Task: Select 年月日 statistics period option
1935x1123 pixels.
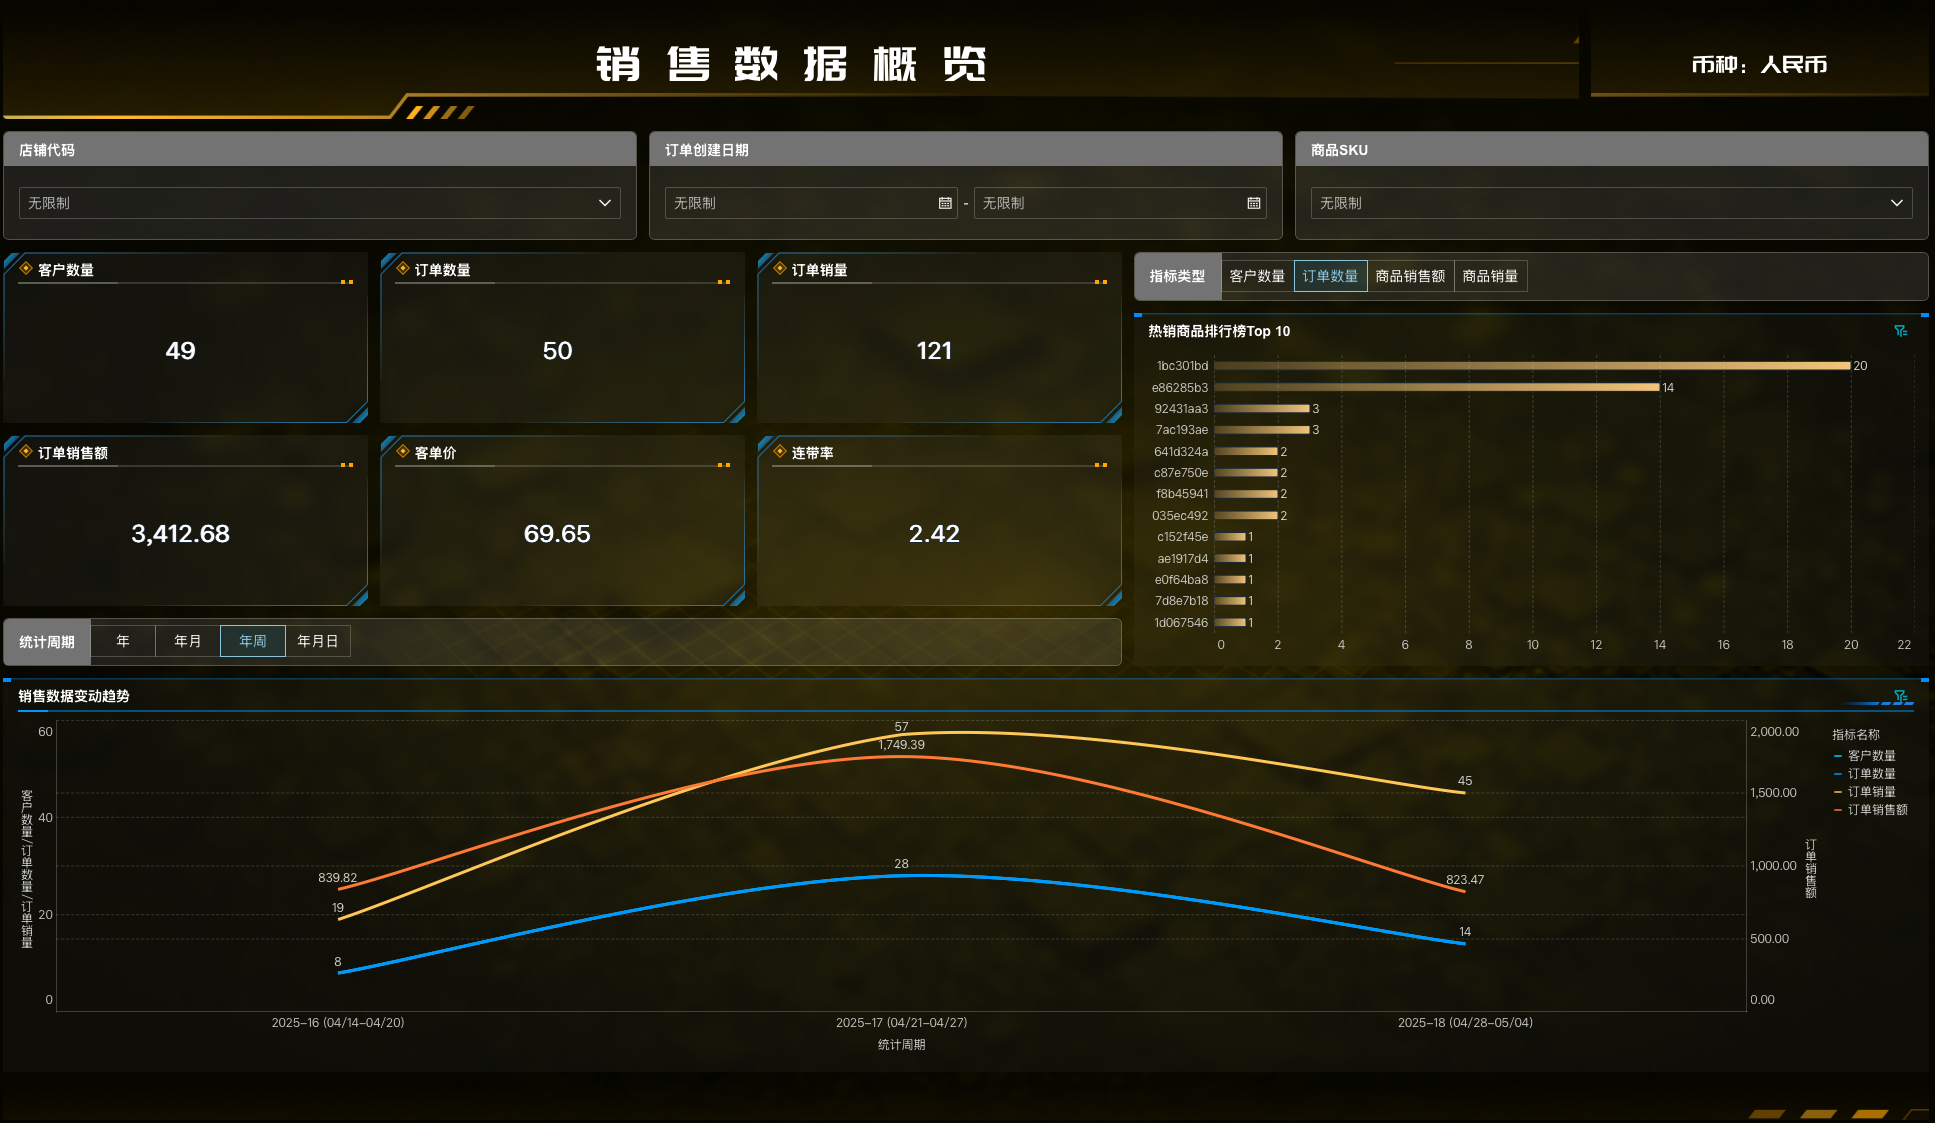Action: pyautogui.click(x=318, y=641)
